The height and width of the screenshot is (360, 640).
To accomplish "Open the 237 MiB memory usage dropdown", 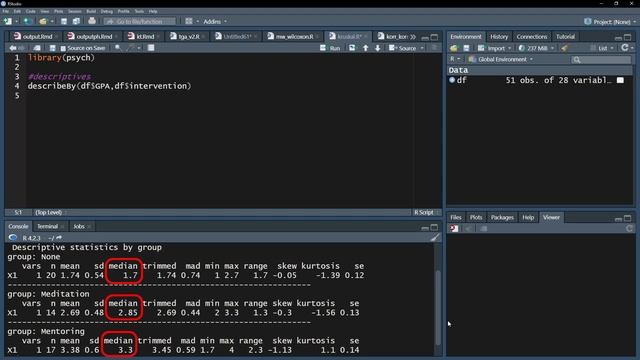I will tap(536, 48).
